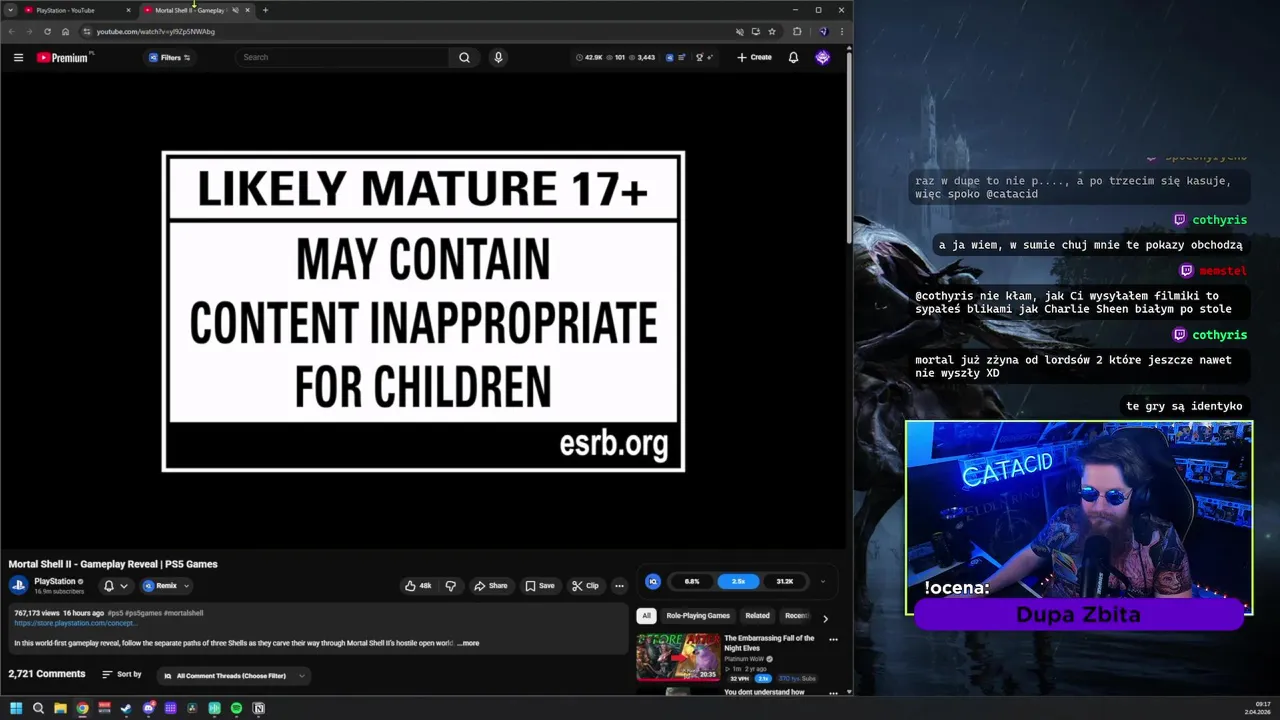The width and height of the screenshot is (1280, 720).
Task: Collapse the stats panel chevron
Action: pos(823,581)
